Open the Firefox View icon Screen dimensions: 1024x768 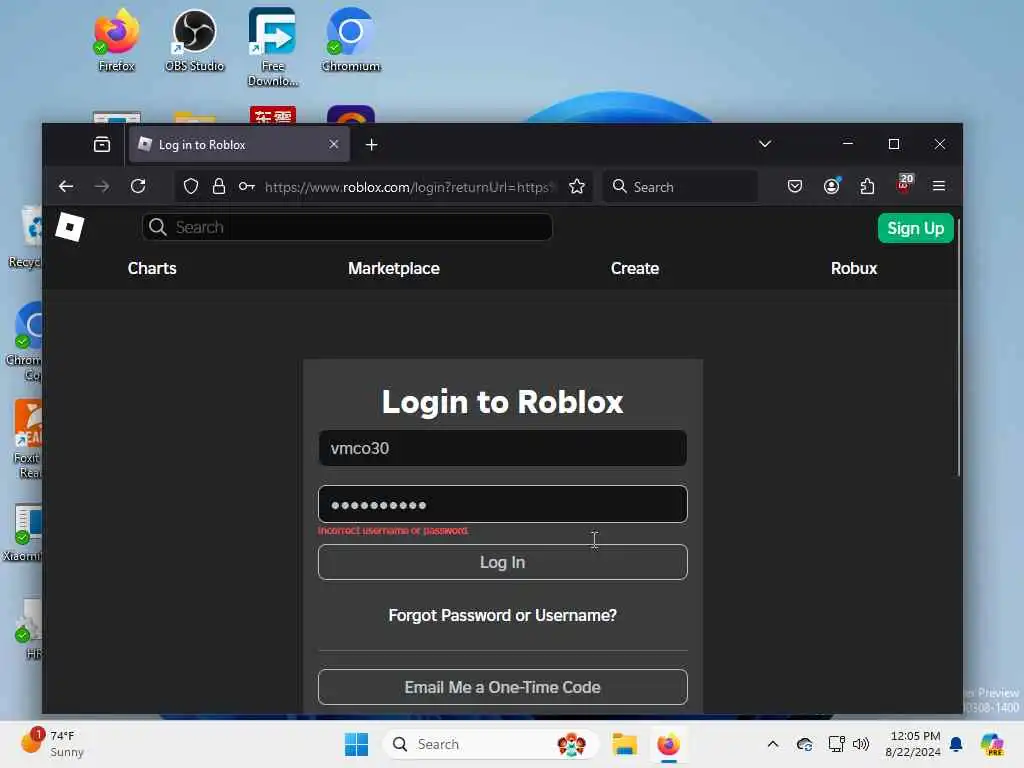[x=102, y=144]
